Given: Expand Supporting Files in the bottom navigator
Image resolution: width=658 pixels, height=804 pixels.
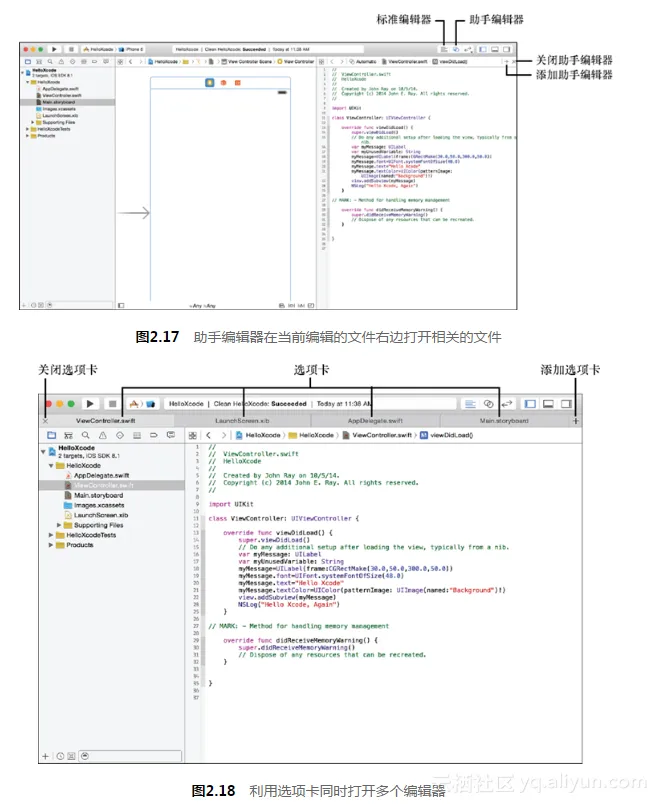Looking at the screenshot, I should (x=59, y=525).
